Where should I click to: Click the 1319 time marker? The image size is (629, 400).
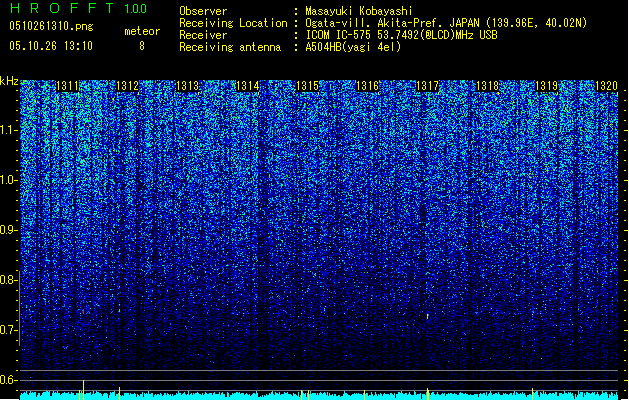tap(547, 86)
